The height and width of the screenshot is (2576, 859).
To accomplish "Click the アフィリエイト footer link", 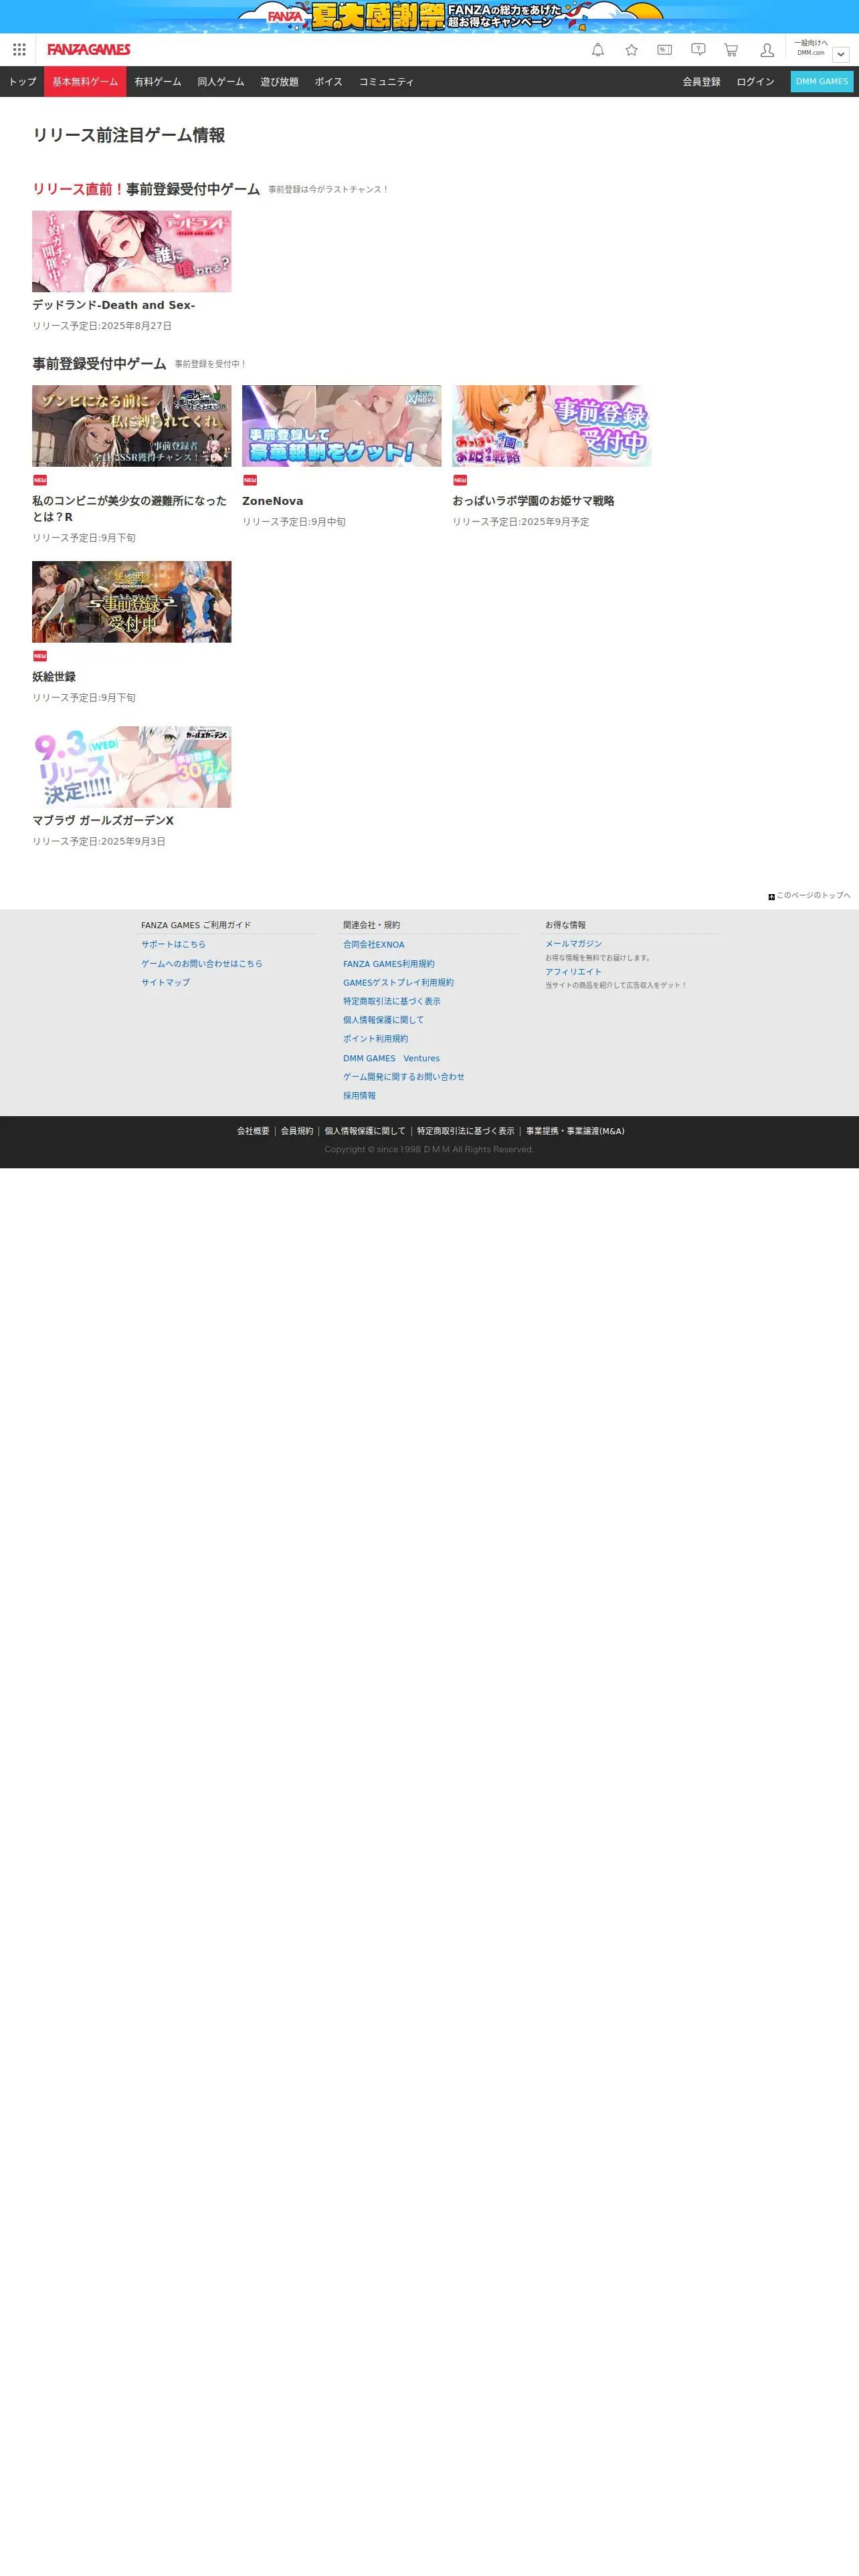I will pos(573,972).
